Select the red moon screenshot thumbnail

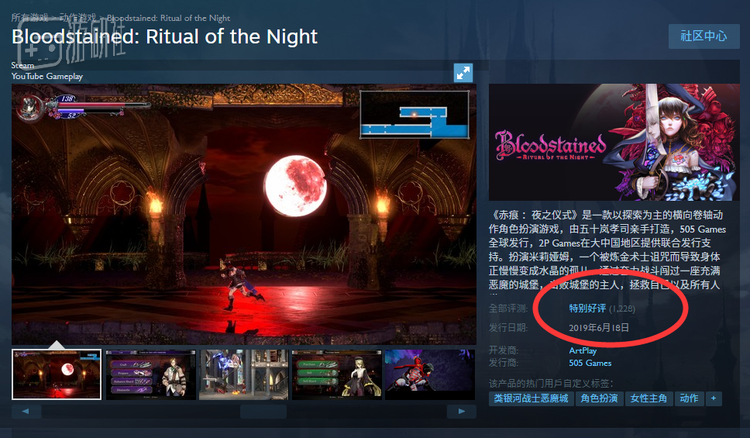tap(56, 374)
